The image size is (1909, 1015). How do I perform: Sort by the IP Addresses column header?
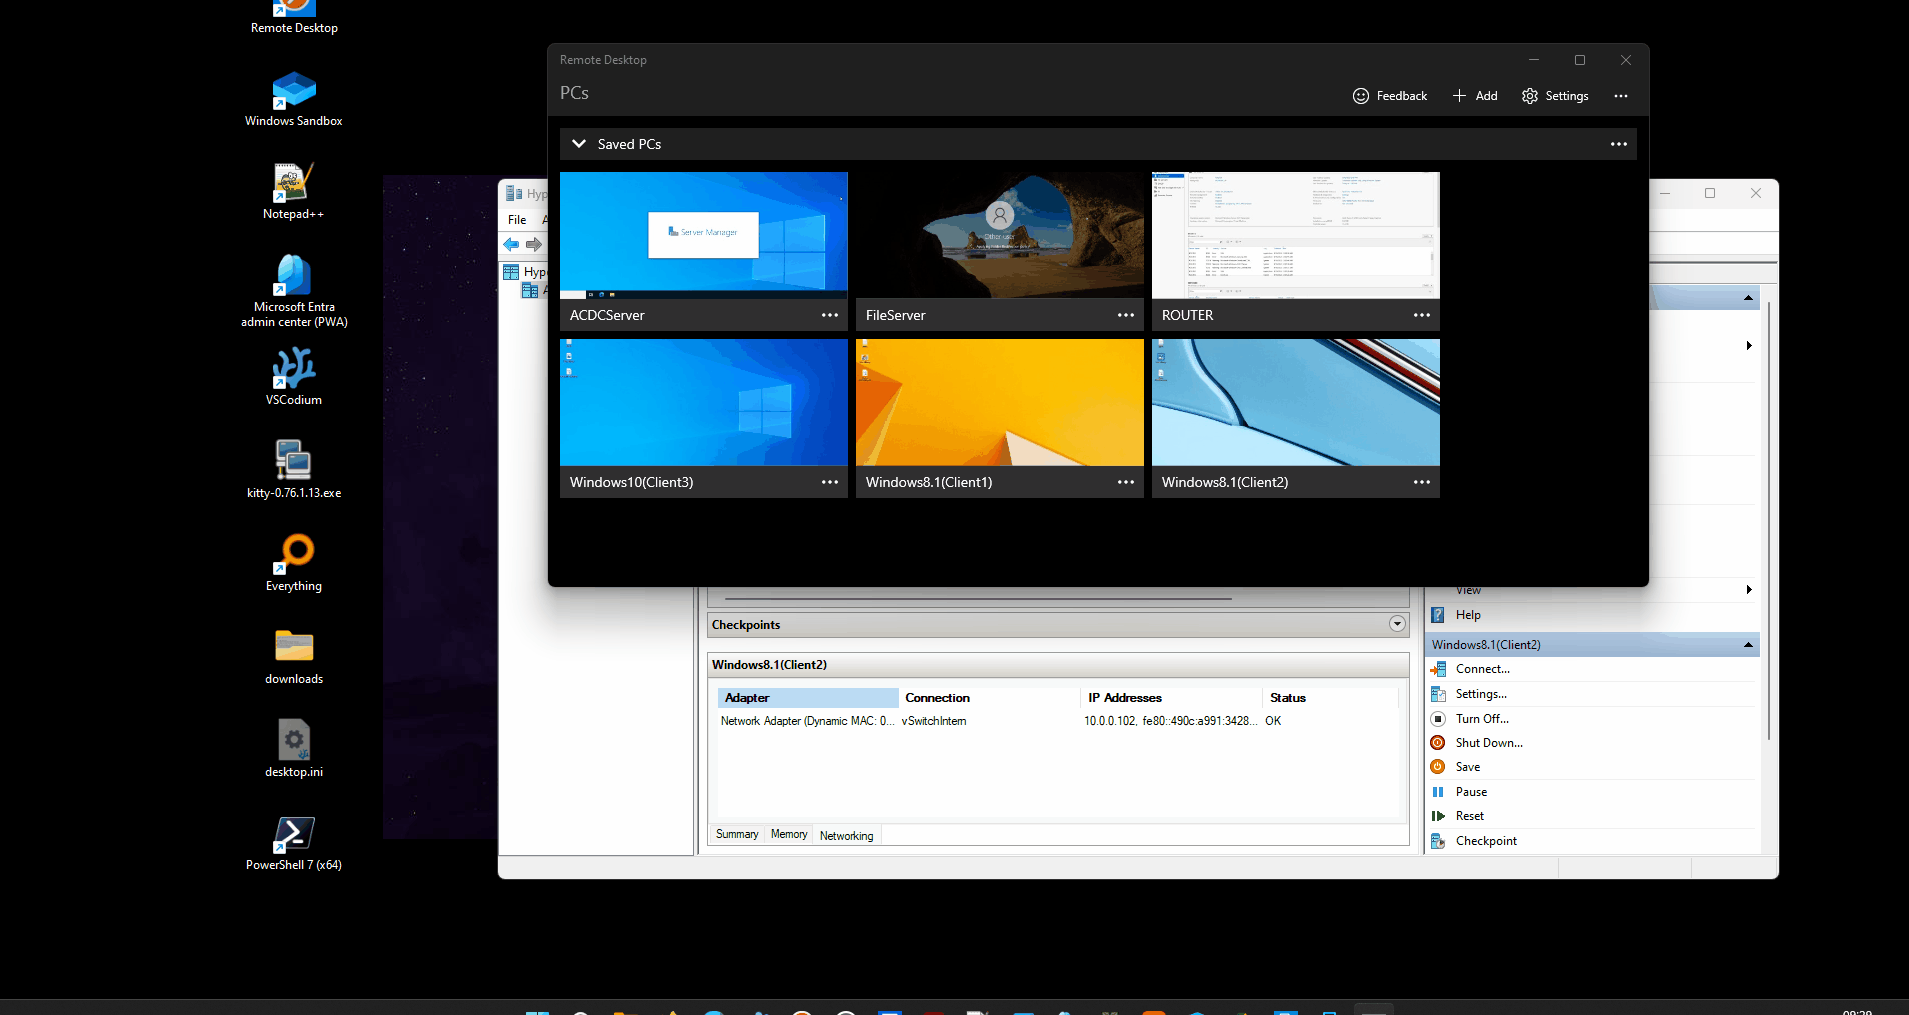[1172, 698]
